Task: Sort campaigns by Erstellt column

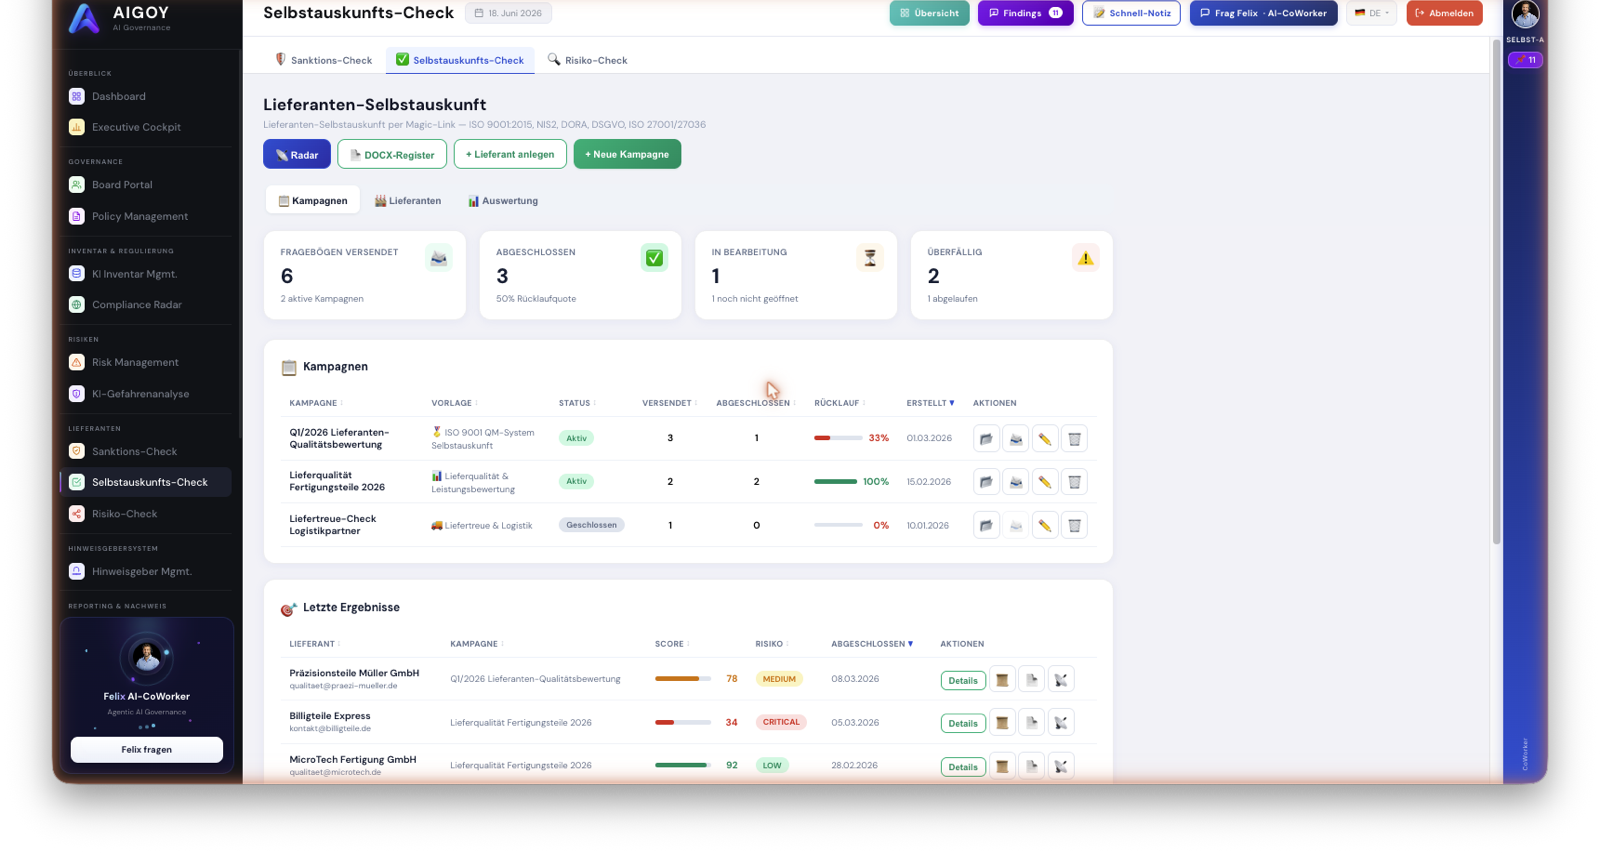Action: click(930, 403)
